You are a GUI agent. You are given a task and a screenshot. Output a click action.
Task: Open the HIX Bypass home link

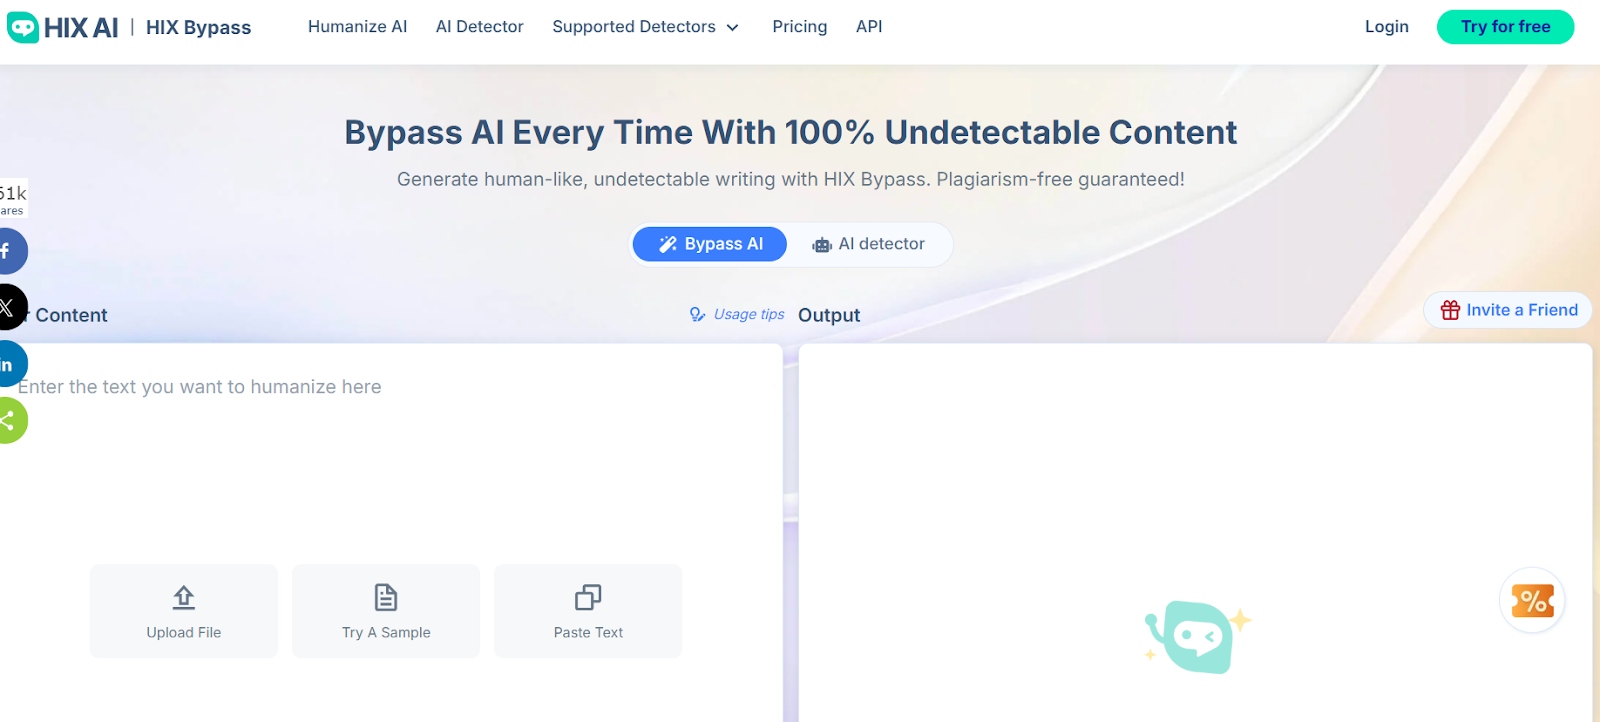click(198, 27)
